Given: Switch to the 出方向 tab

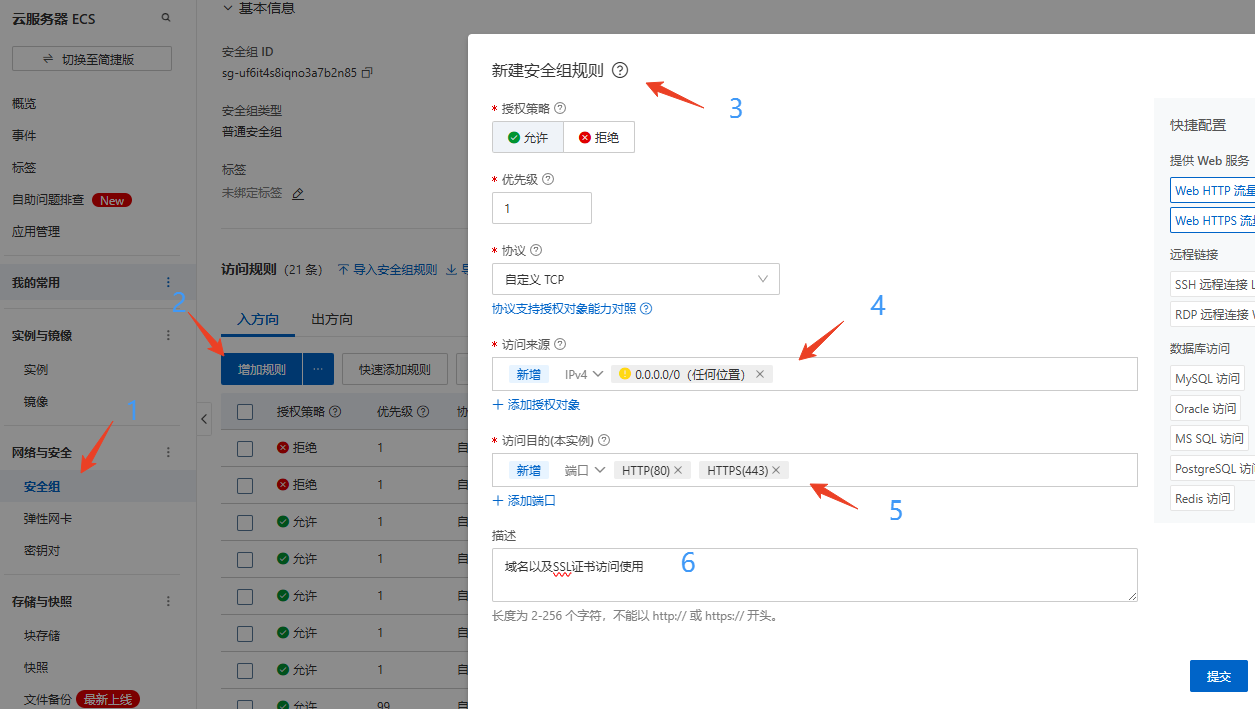Looking at the screenshot, I should coord(331,318).
